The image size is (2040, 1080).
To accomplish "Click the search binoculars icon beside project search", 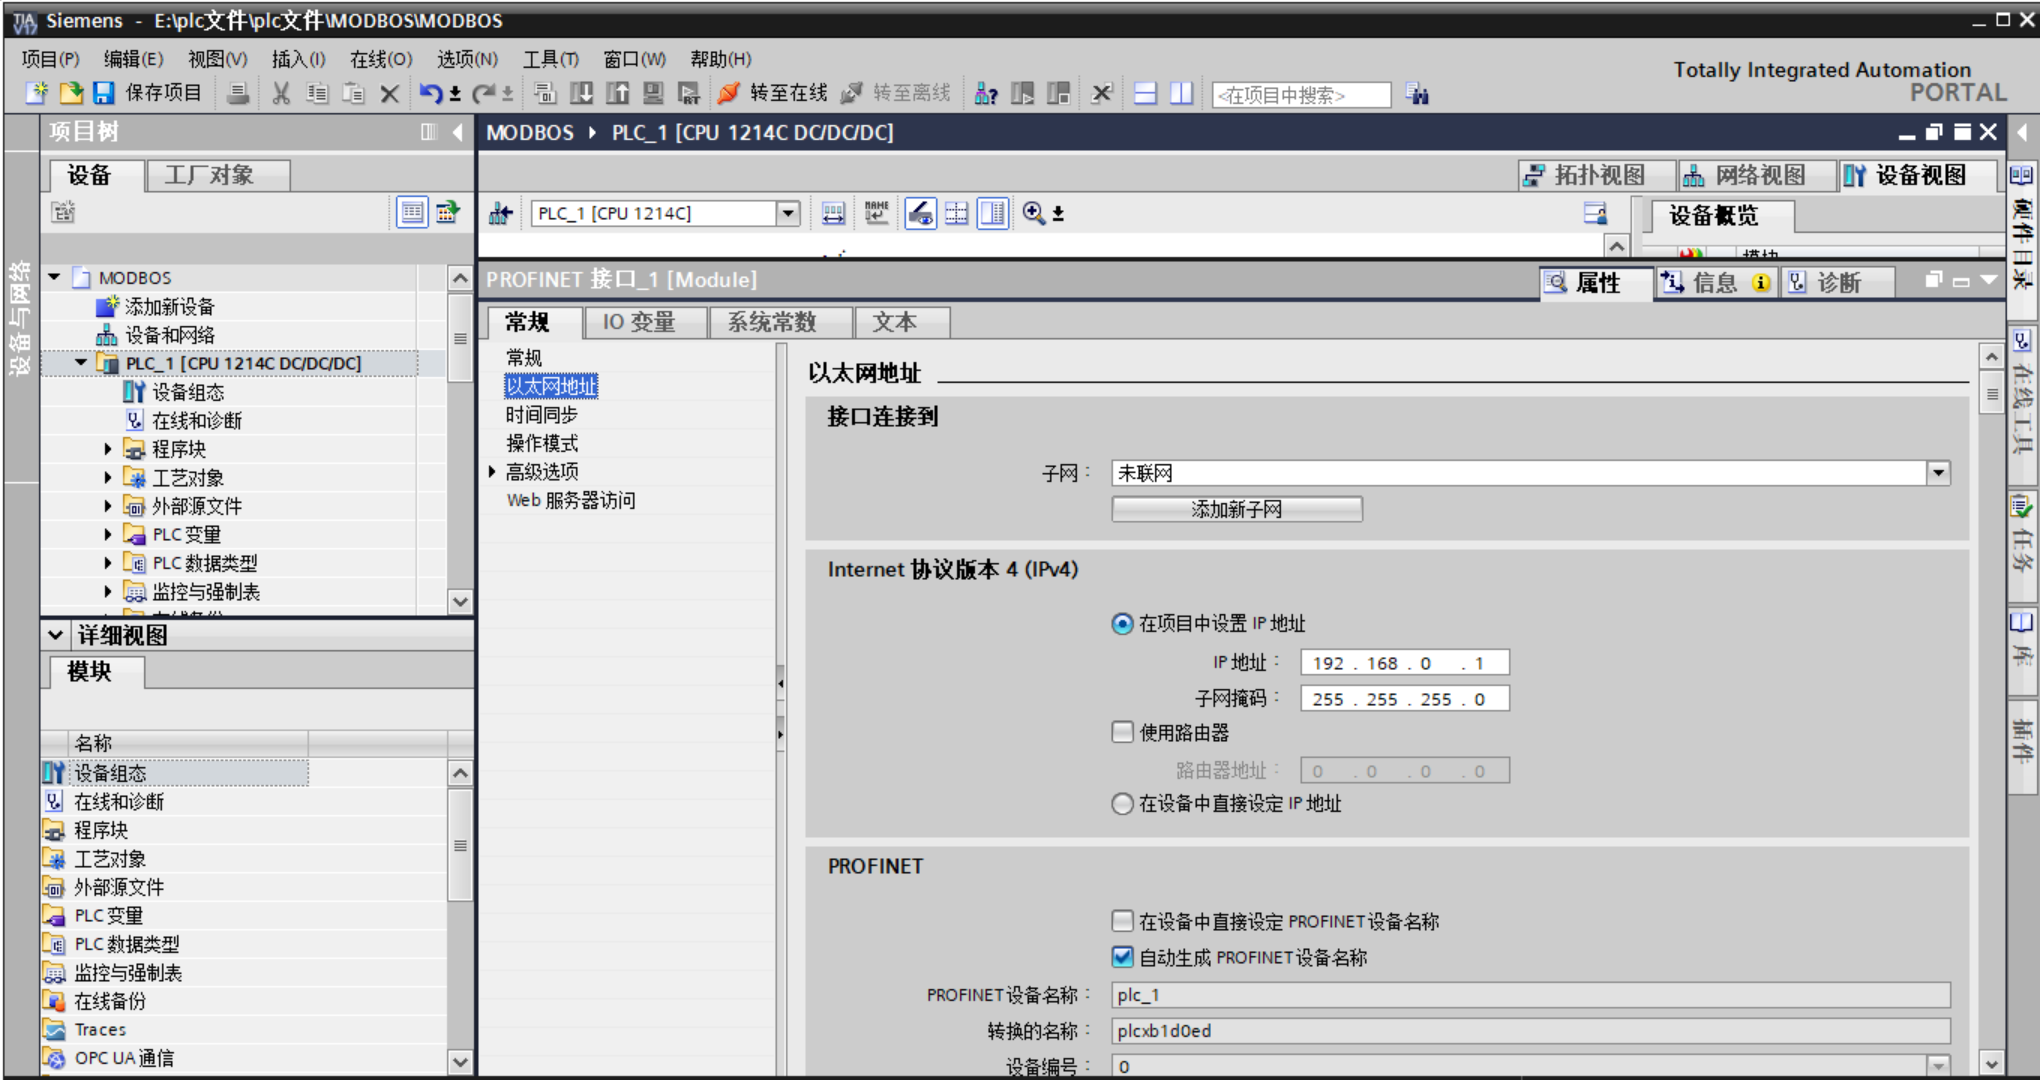I will pos(1417,94).
